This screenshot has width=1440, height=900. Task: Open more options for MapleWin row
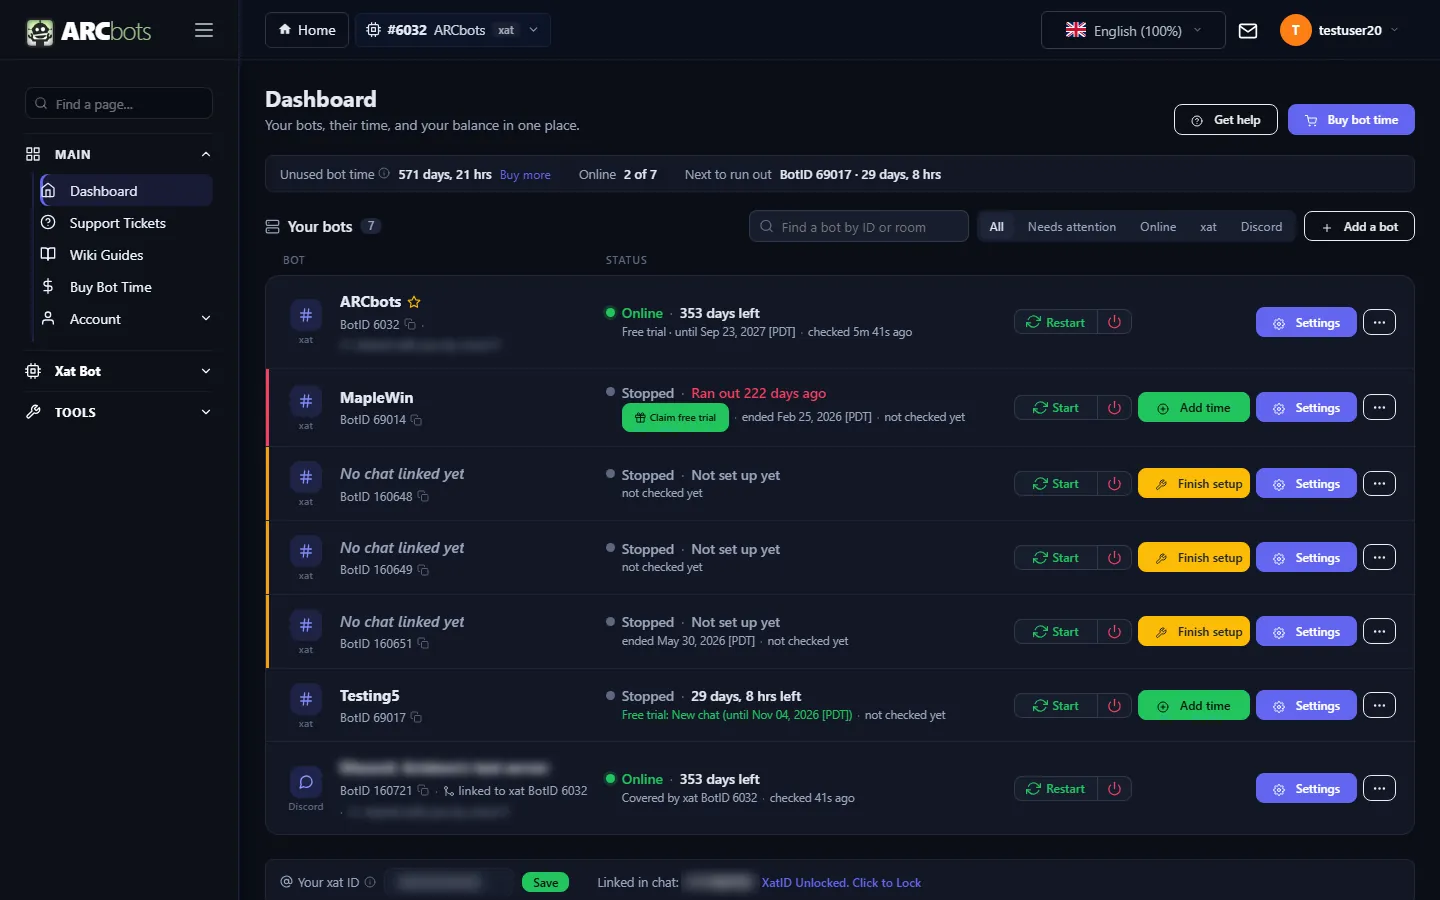coord(1379,407)
